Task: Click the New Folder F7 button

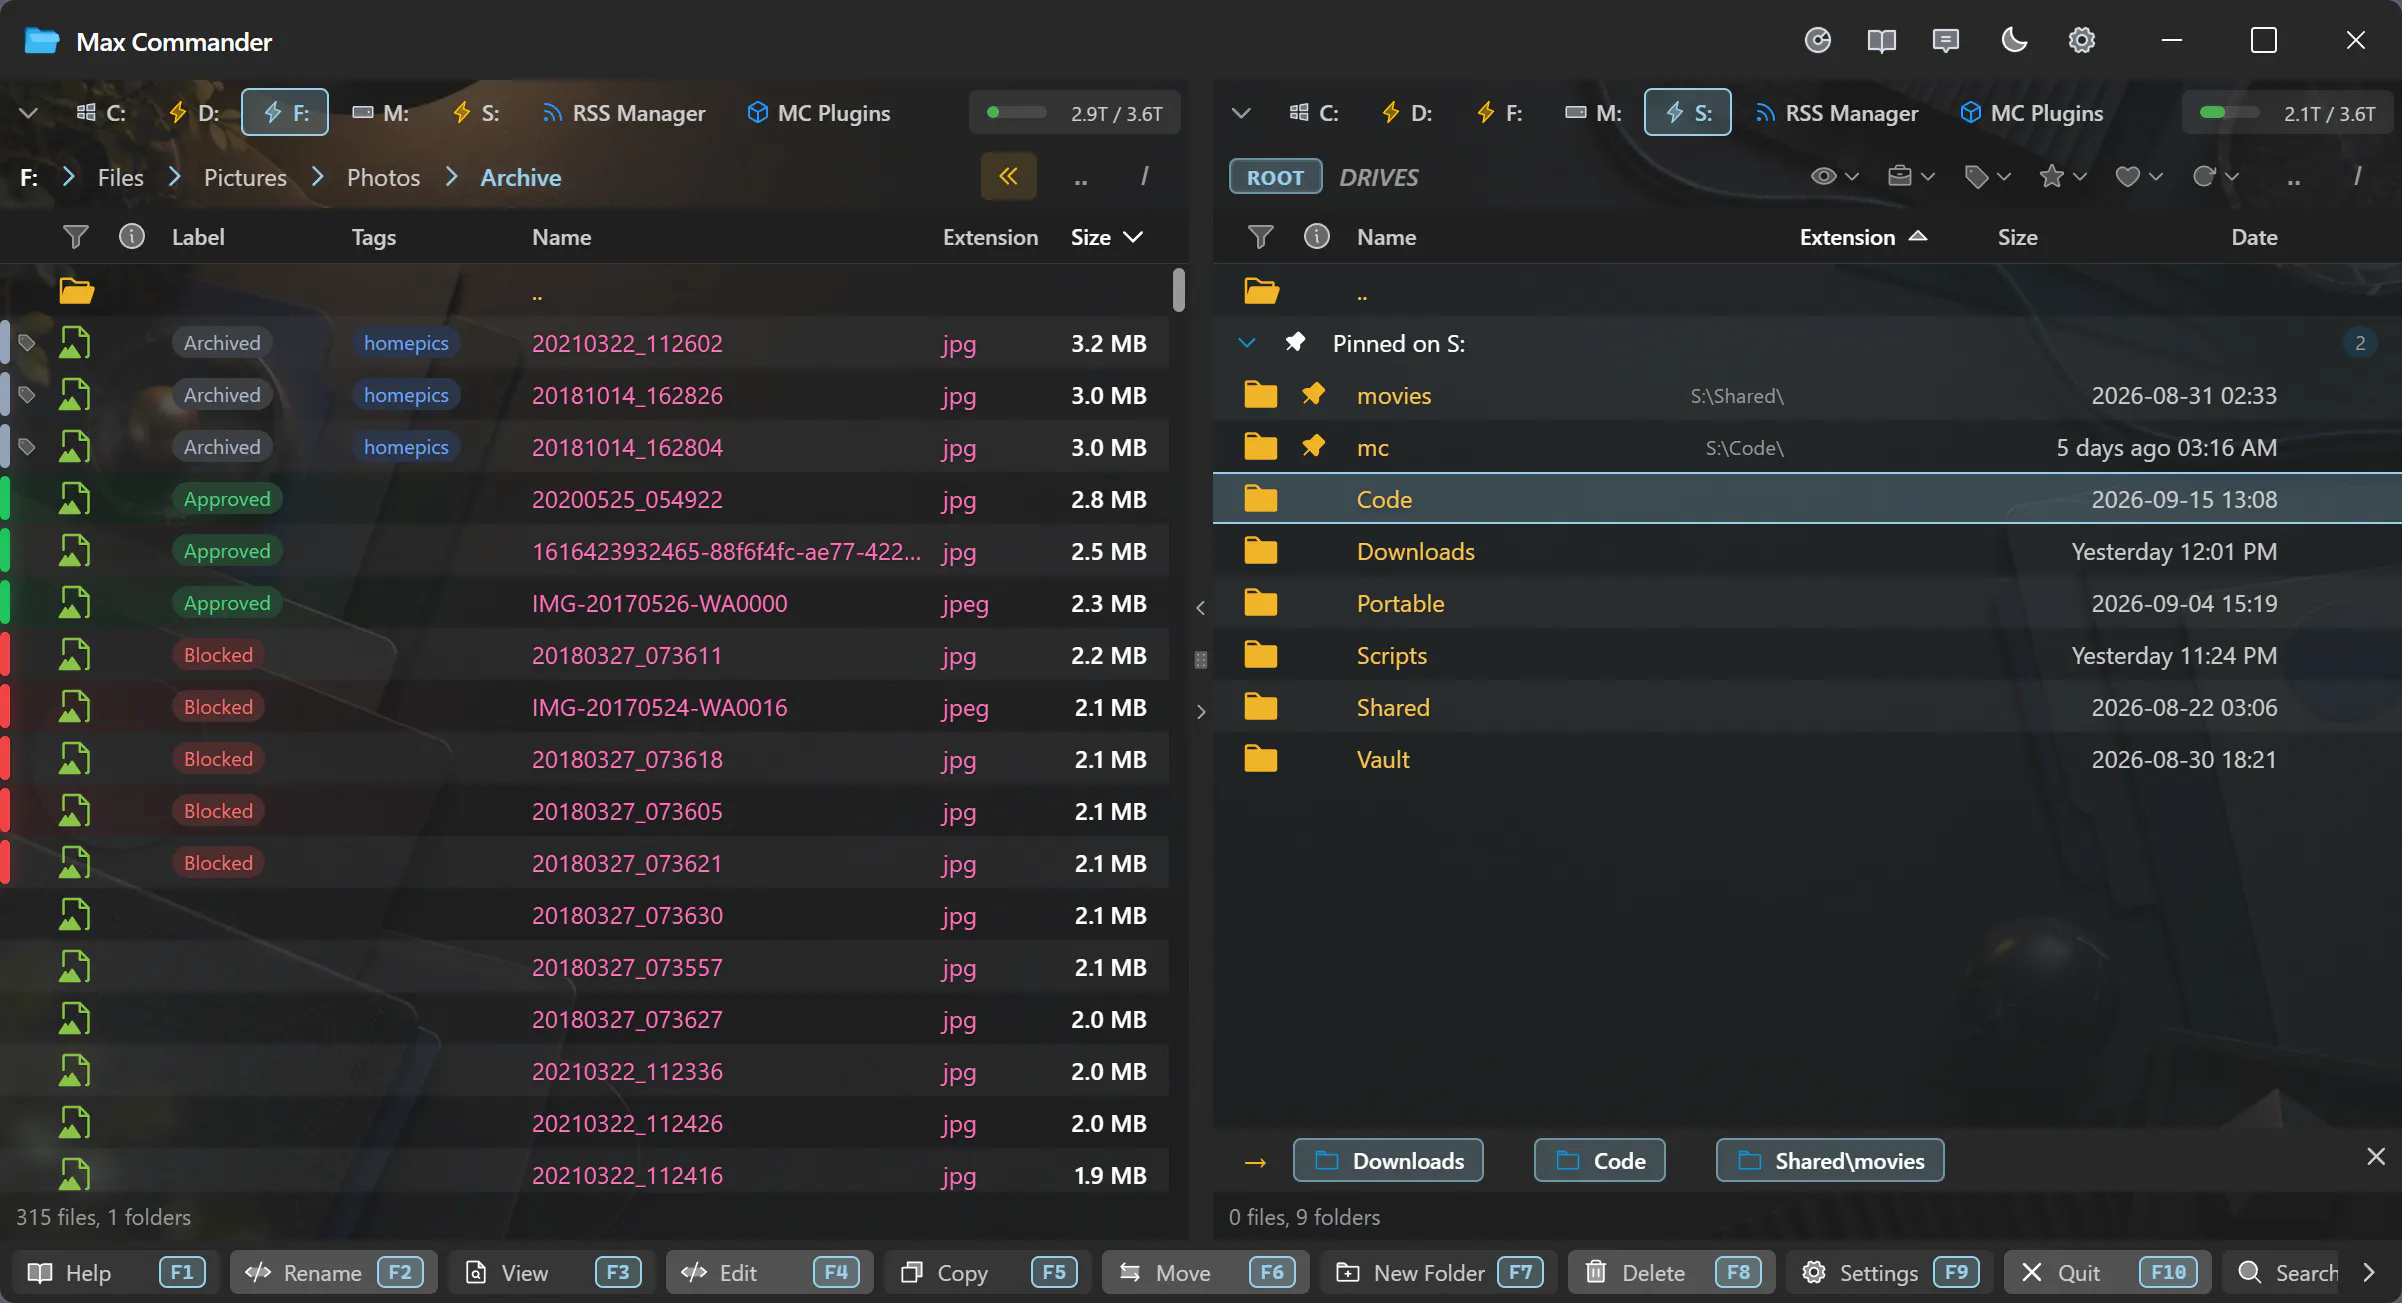Action: click(1439, 1272)
